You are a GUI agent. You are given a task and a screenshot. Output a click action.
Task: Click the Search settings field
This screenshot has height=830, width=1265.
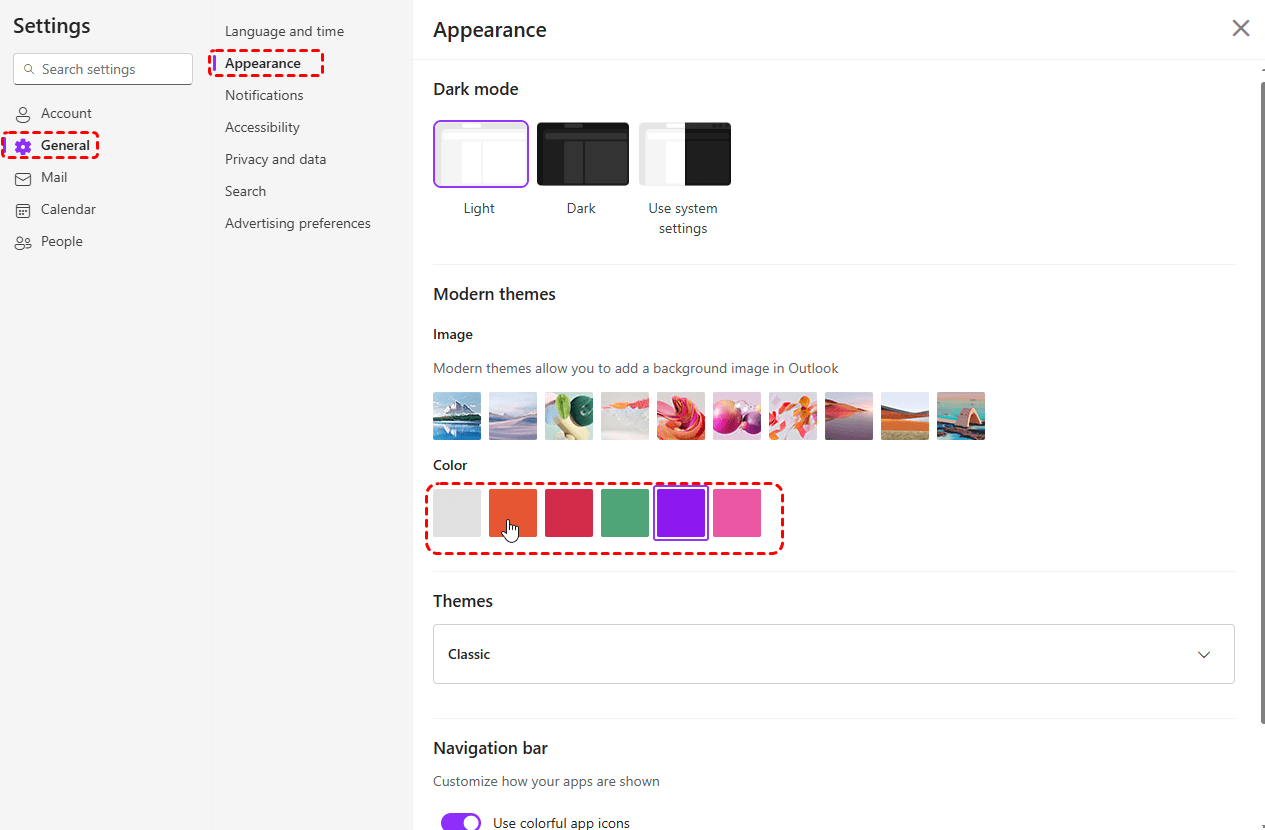coord(110,70)
